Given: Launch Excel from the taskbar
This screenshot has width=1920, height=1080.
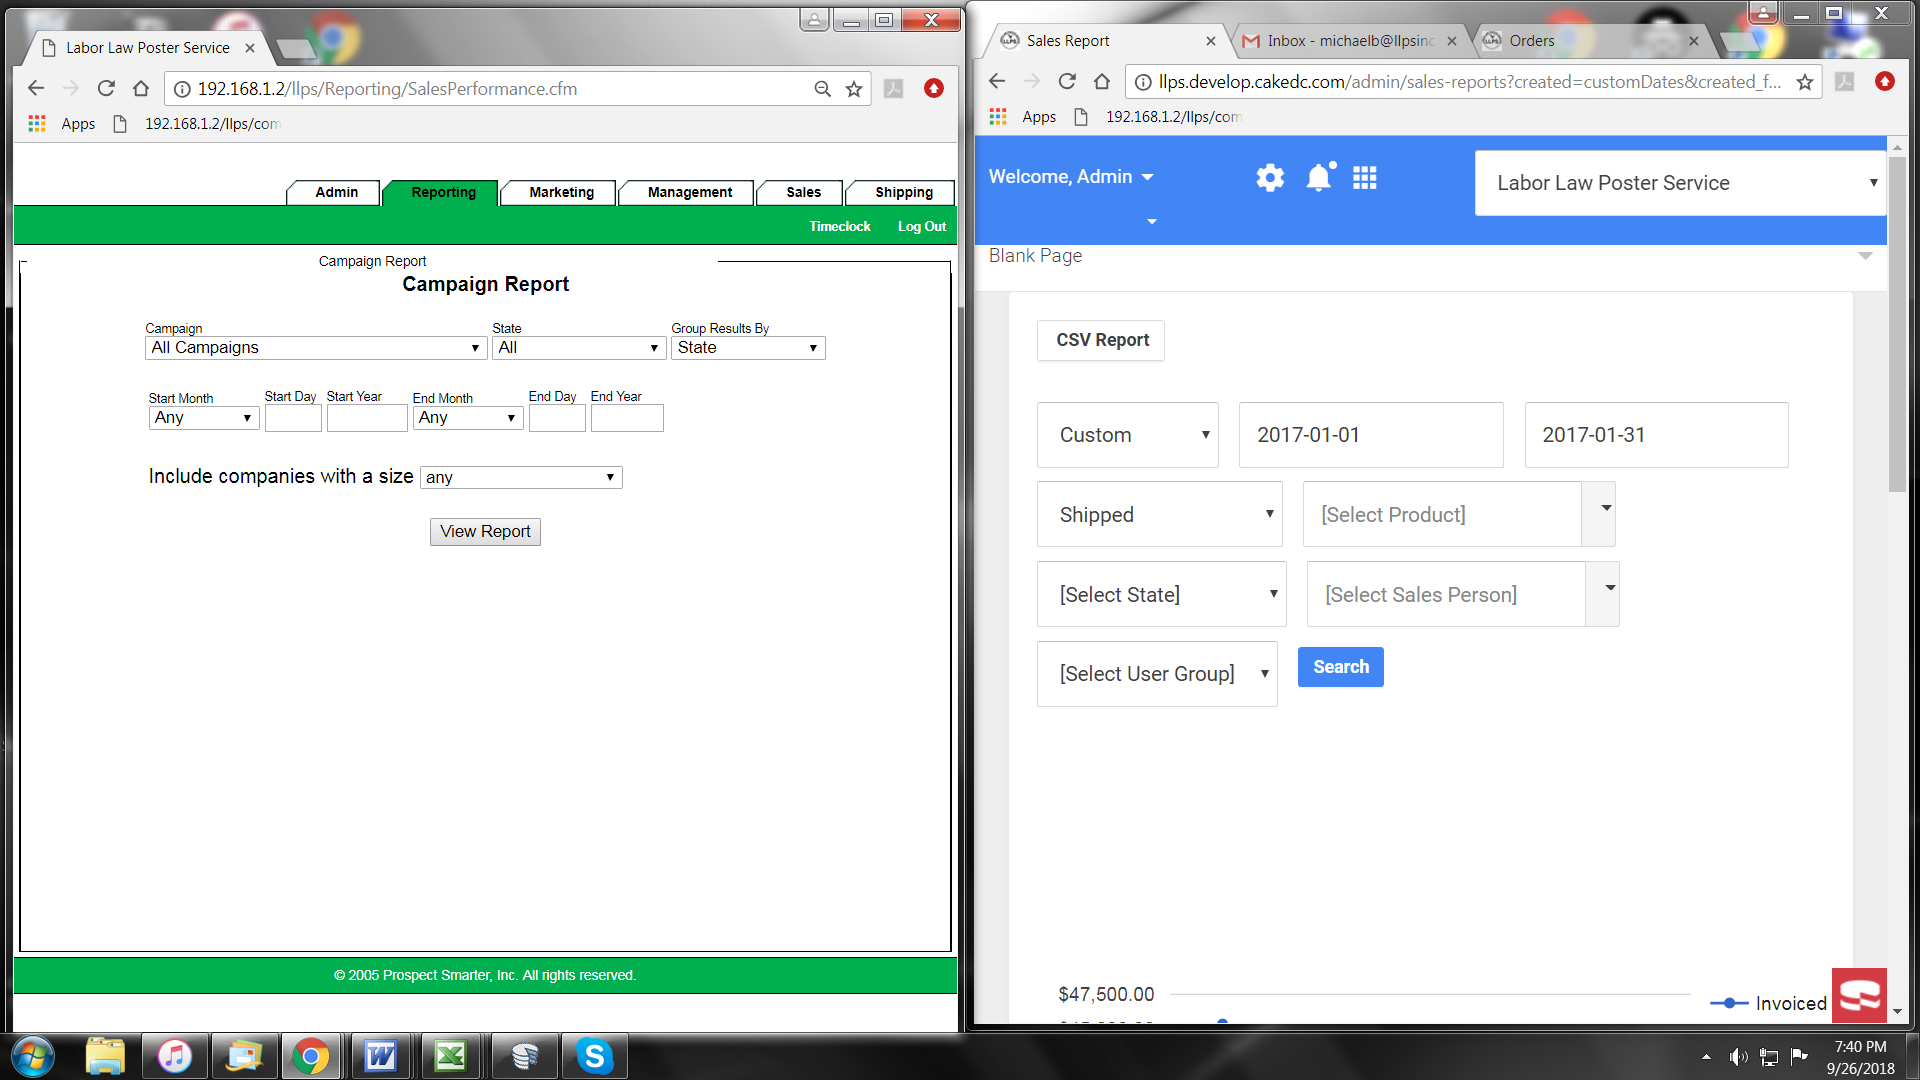Looking at the screenshot, I should click(x=450, y=1056).
